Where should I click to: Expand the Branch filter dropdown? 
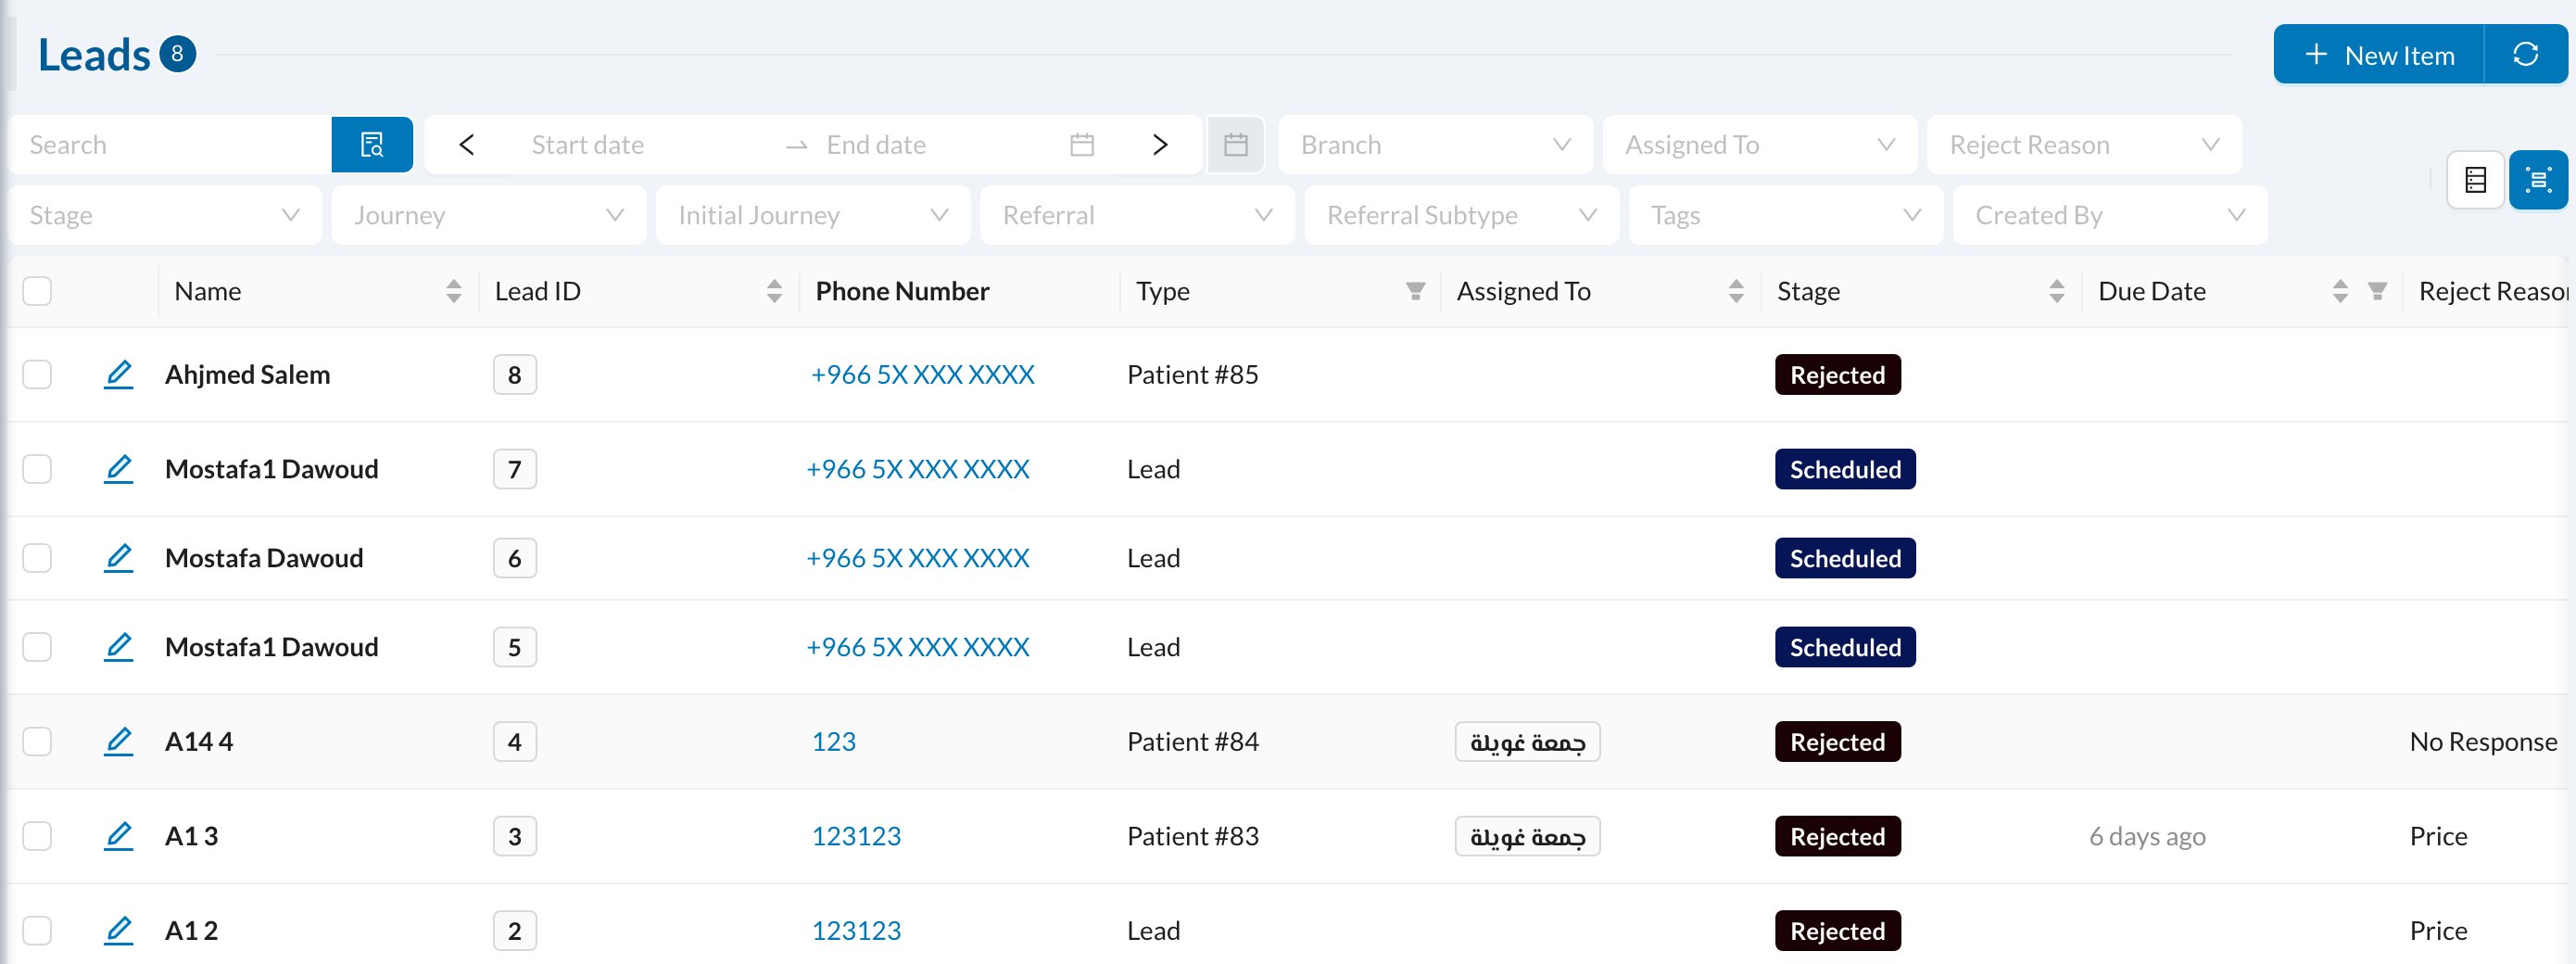click(x=1436, y=145)
